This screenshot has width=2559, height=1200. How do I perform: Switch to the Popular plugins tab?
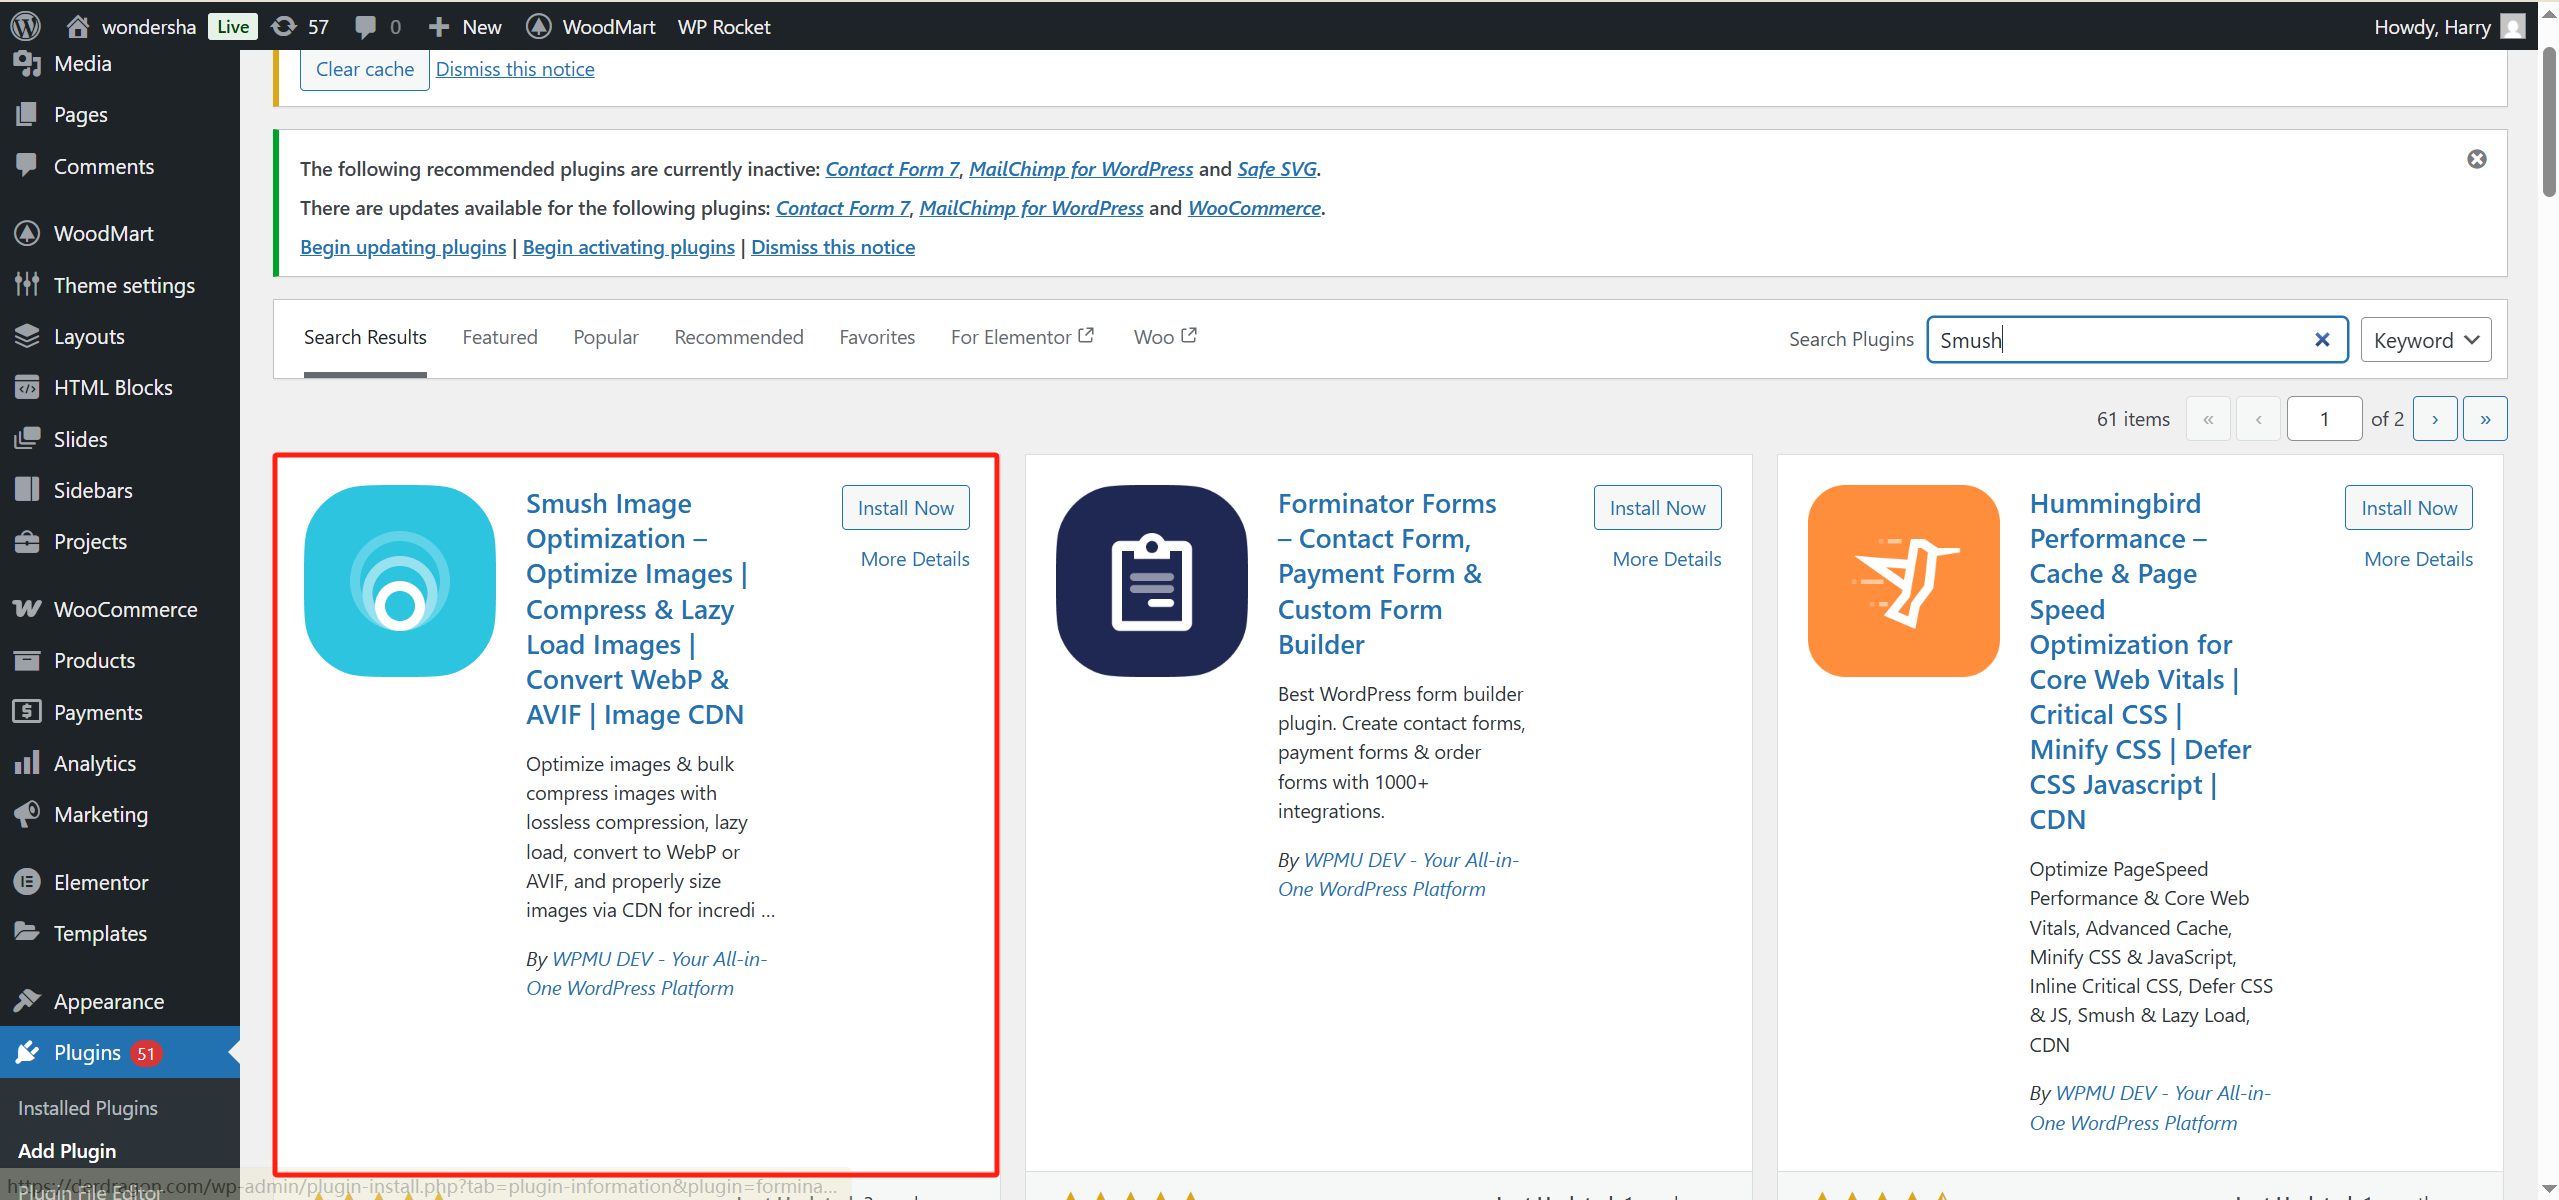click(605, 337)
